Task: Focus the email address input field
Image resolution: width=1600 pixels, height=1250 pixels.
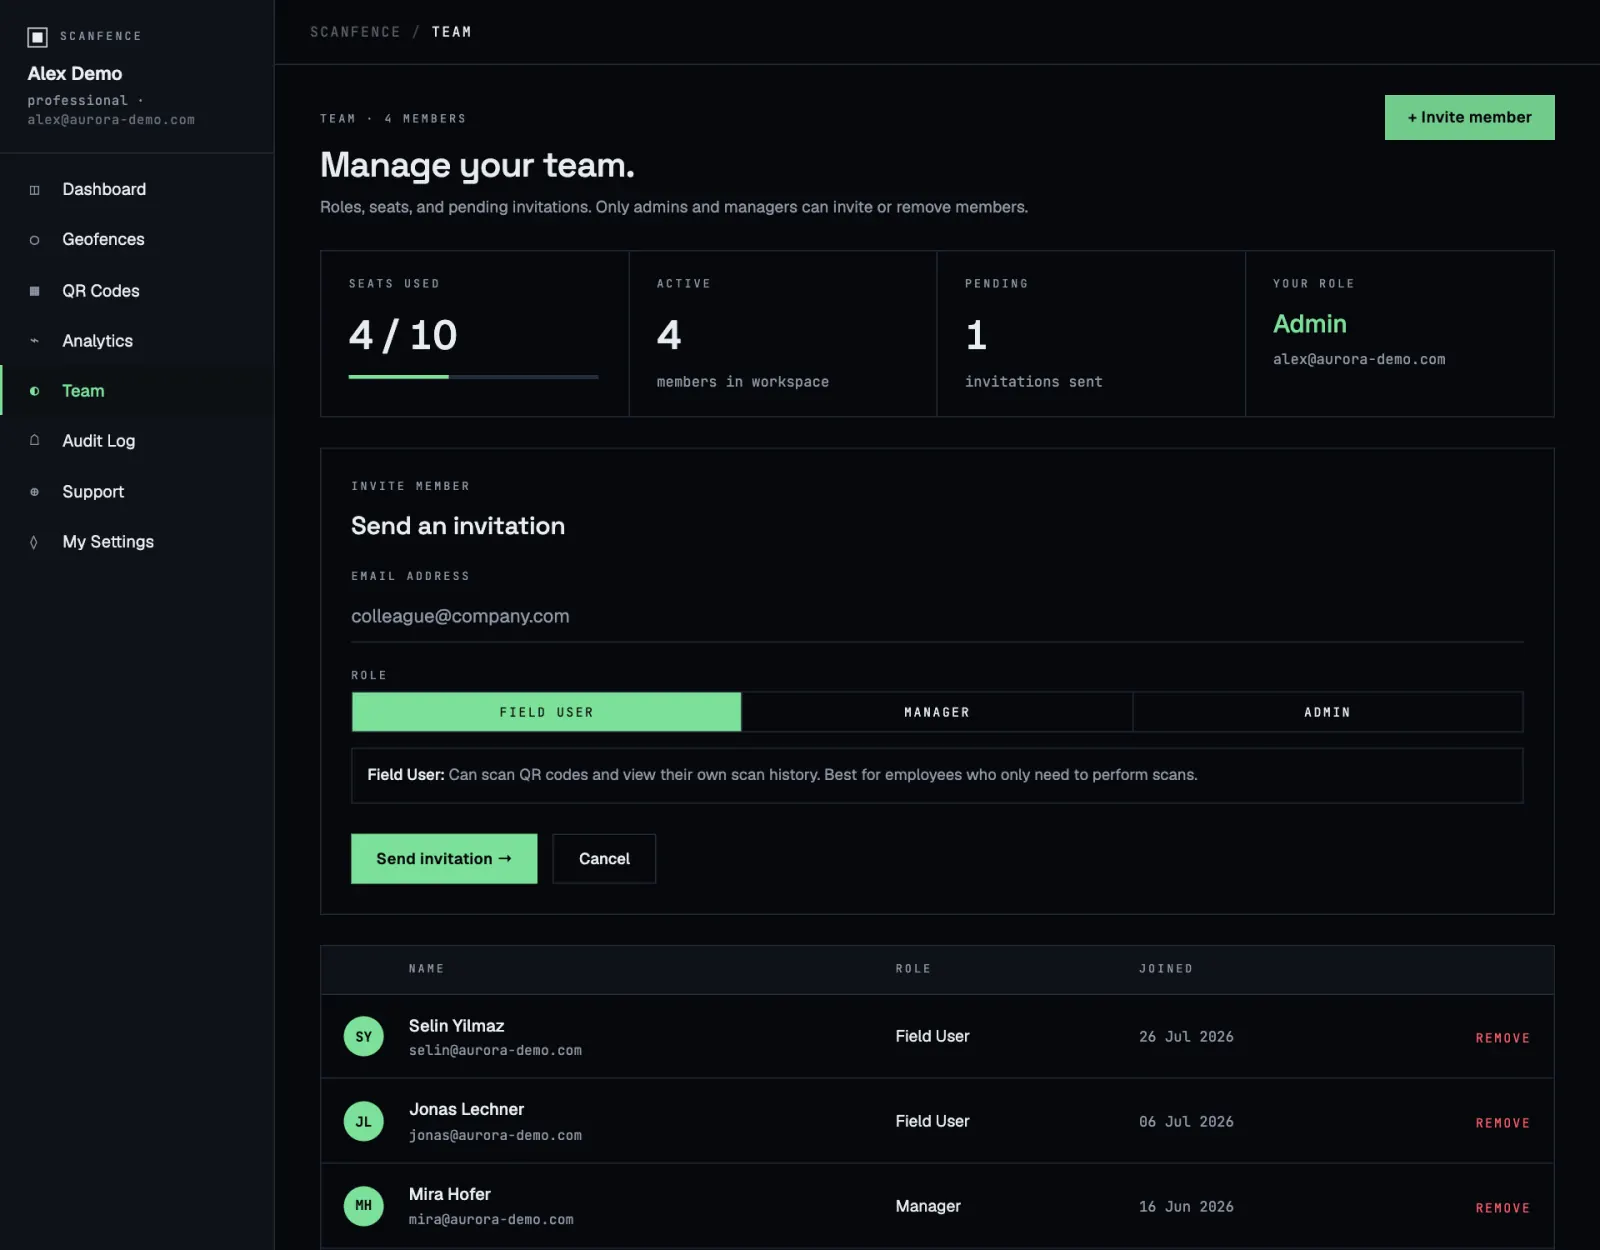Action: tap(937, 617)
